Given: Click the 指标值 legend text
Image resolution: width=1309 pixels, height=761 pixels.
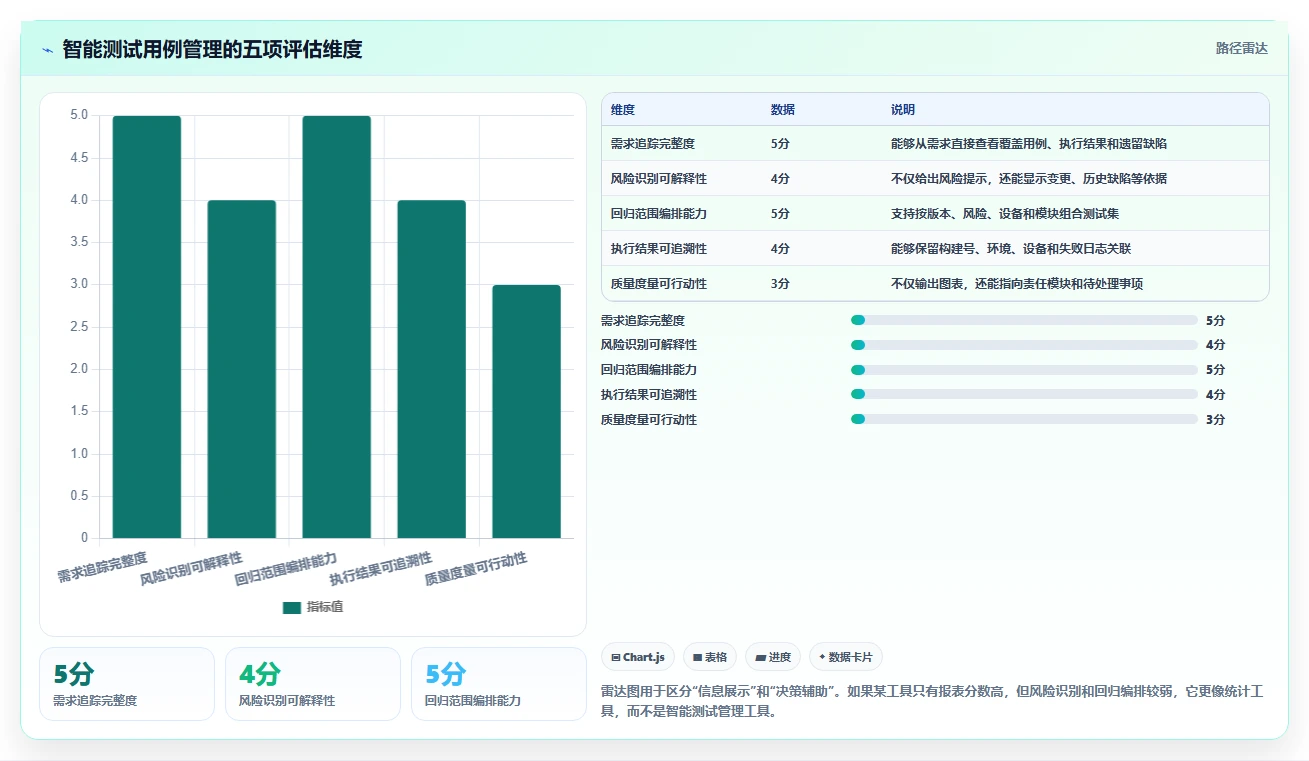Looking at the screenshot, I should click(325, 607).
